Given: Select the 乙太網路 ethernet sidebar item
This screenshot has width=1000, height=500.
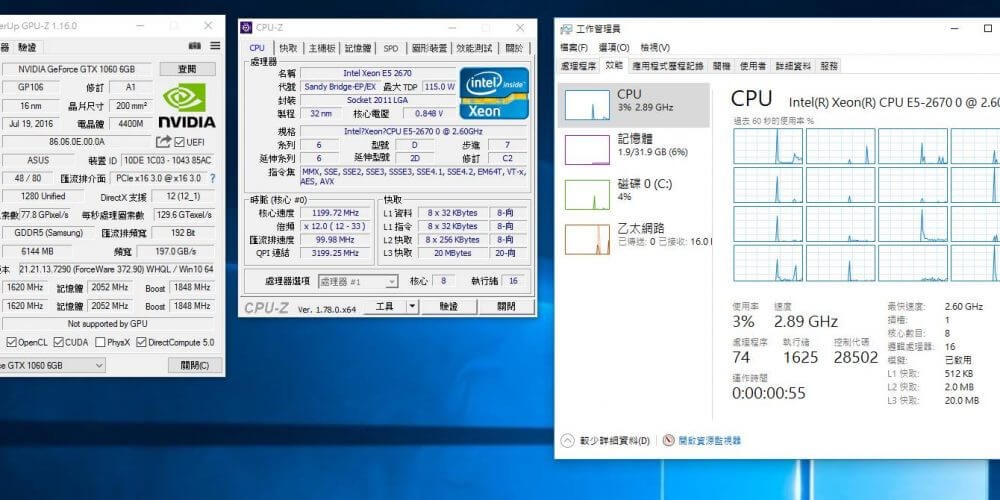Looking at the screenshot, I should click(x=633, y=239).
